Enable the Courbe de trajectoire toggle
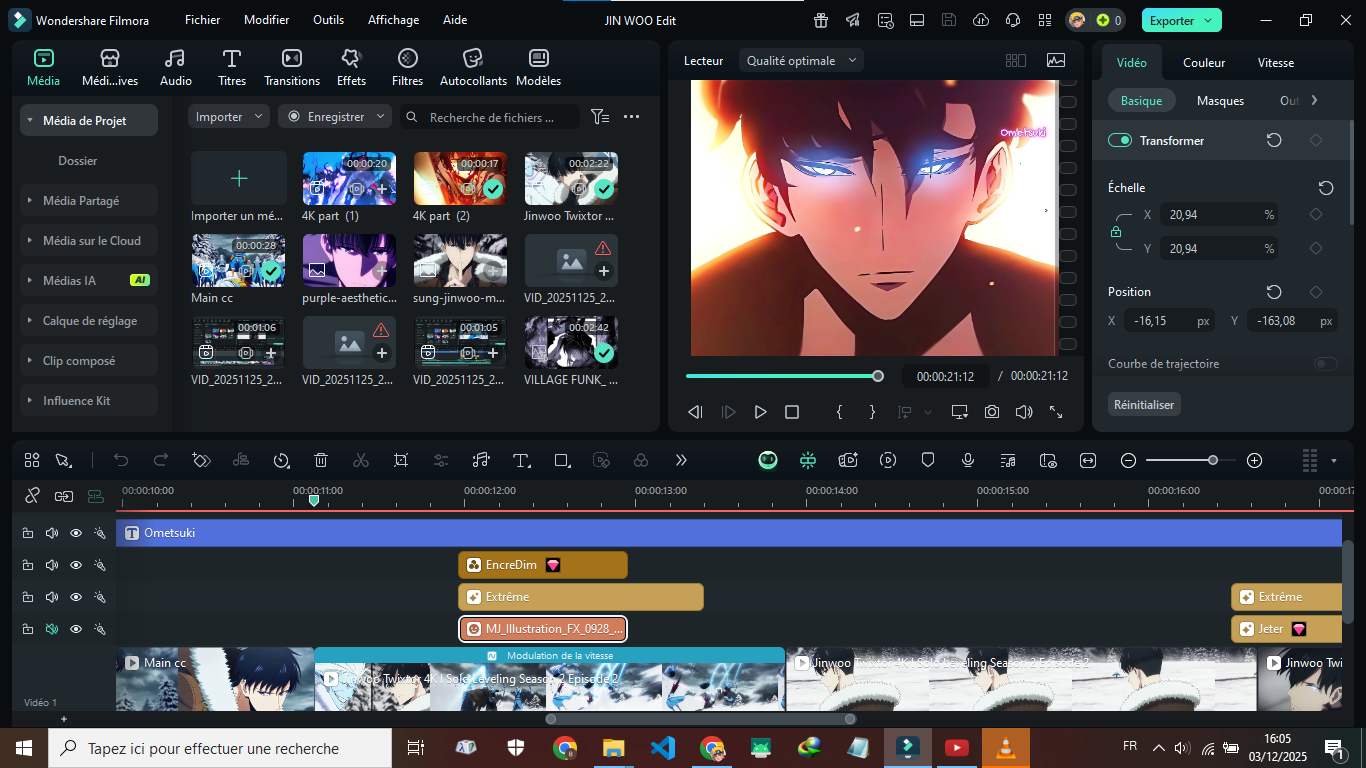1366x768 pixels. click(1325, 364)
